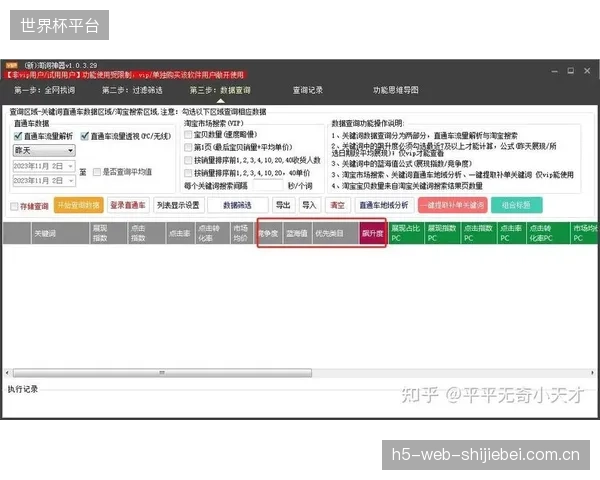Show the 功能思维导图 tab
This screenshot has height=480, width=600.
(x=396, y=90)
